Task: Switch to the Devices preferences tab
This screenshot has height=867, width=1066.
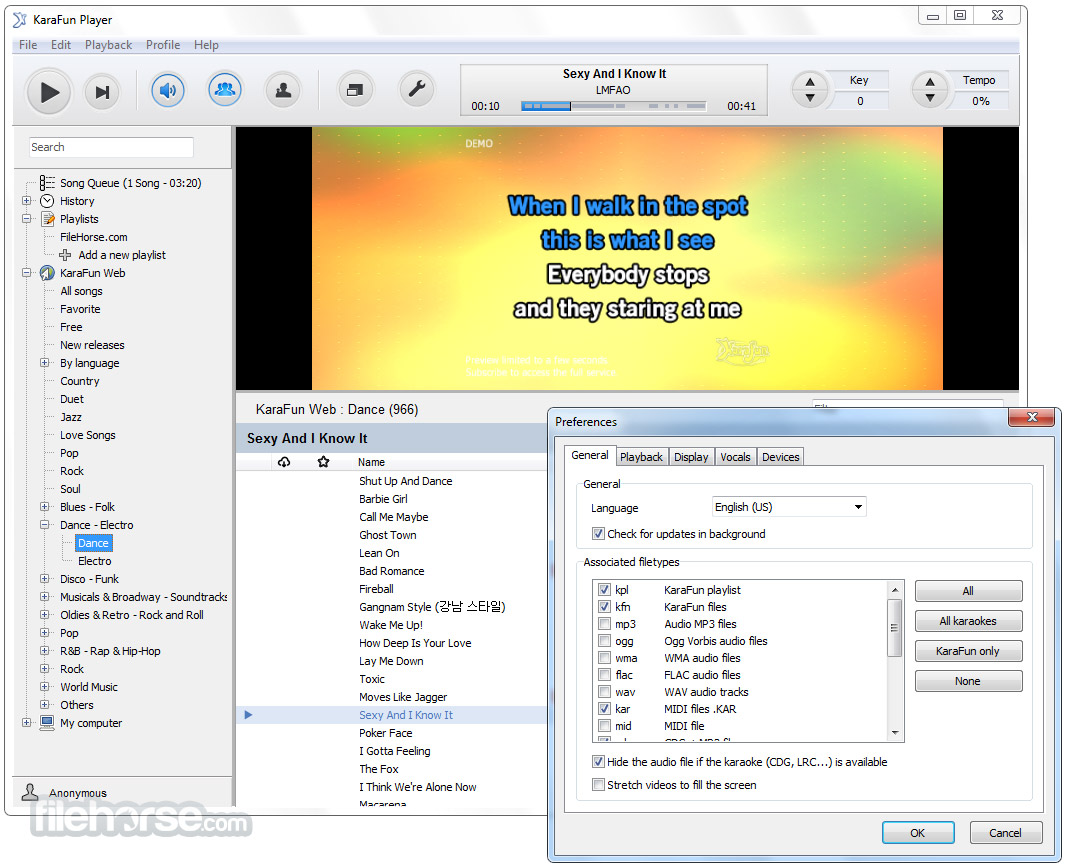Action: click(x=780, y=457)
